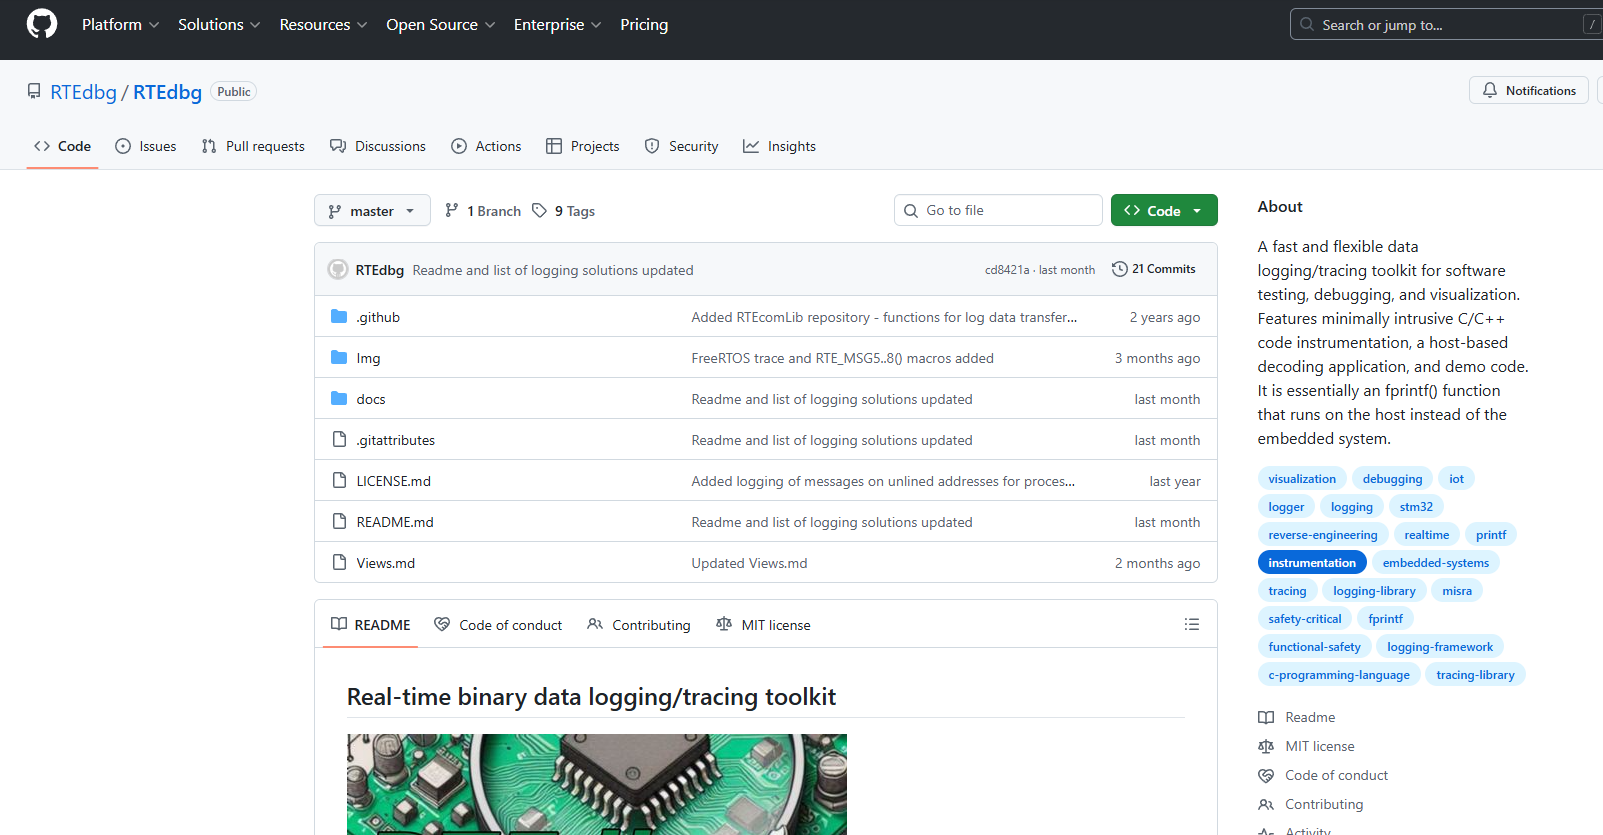Click the RTEdbg owner link in breadcrumb
The image size is (1603, 835).
(84, 92)
